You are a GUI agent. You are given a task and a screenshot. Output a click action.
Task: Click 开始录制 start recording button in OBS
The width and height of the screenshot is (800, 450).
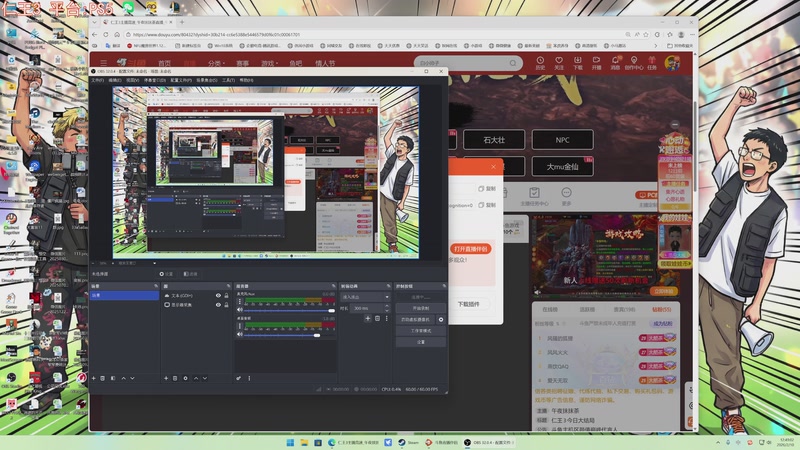click(x=420, y=308)
